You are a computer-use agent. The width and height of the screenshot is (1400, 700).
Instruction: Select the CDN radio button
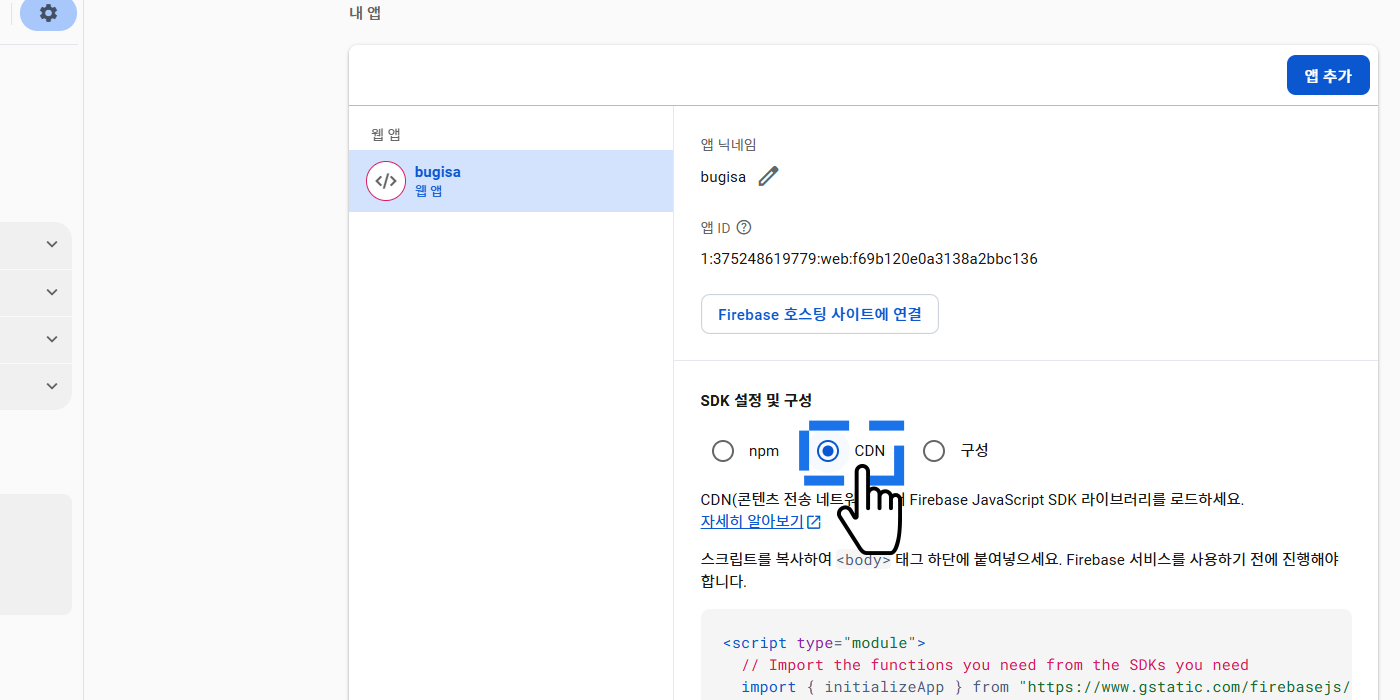[828, 451]
